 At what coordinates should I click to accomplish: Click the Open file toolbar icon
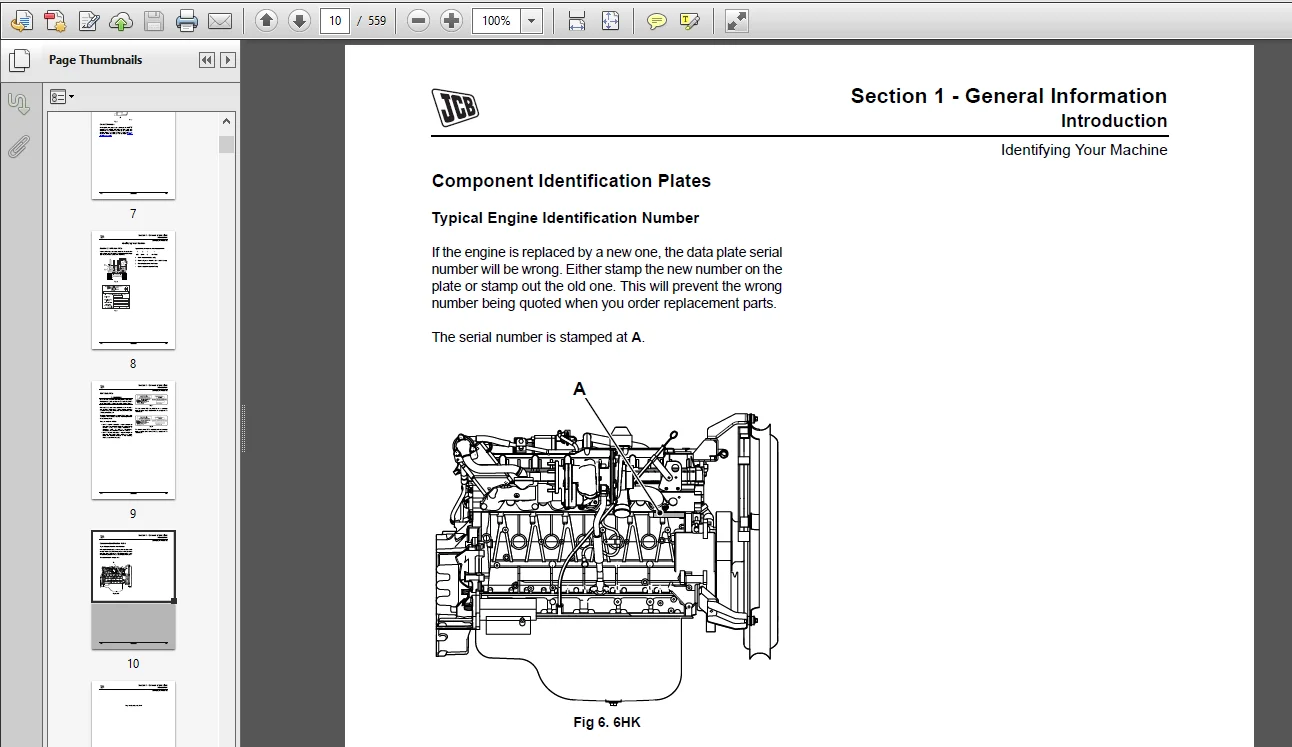point(22,20)
